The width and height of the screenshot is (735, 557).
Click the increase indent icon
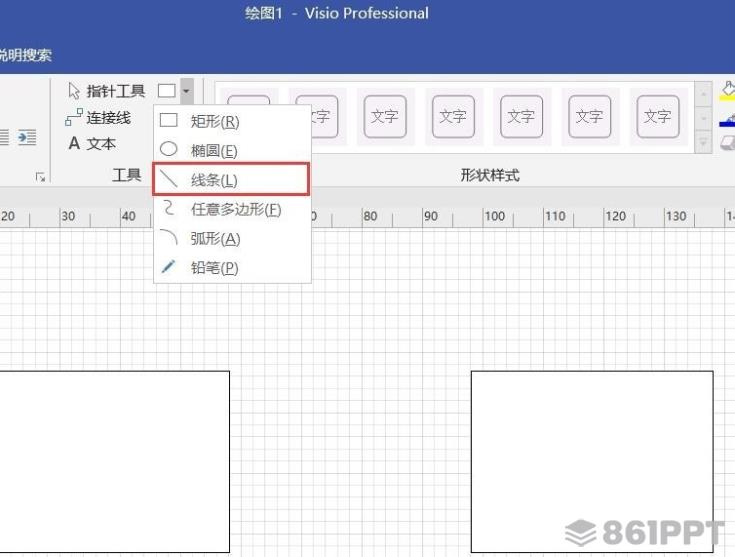(x=27, y=138)
